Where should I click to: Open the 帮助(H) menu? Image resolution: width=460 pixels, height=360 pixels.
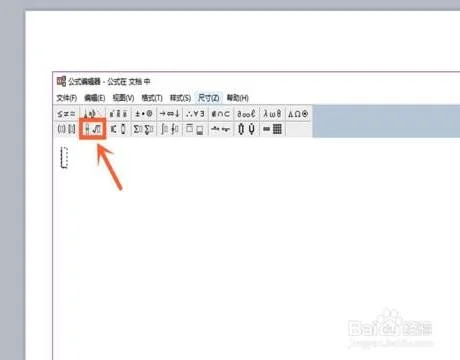(238, 98)
